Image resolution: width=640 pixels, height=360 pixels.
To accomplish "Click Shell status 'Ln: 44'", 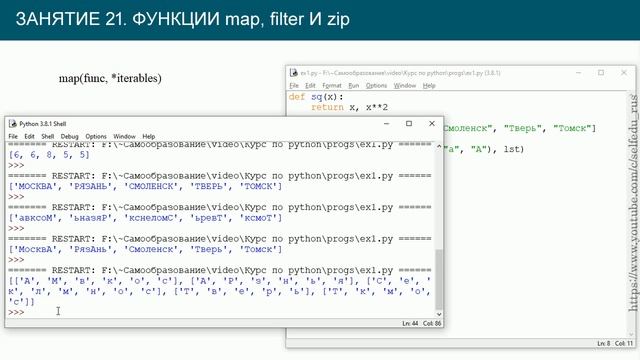I will (410, 323).
